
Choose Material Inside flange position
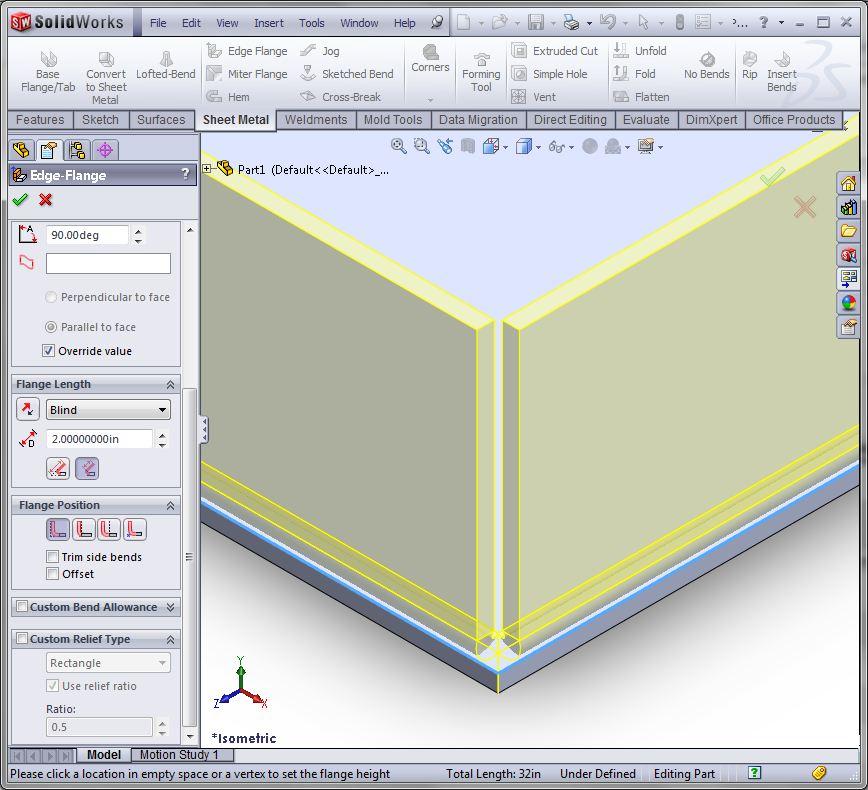tap(58, 529)
